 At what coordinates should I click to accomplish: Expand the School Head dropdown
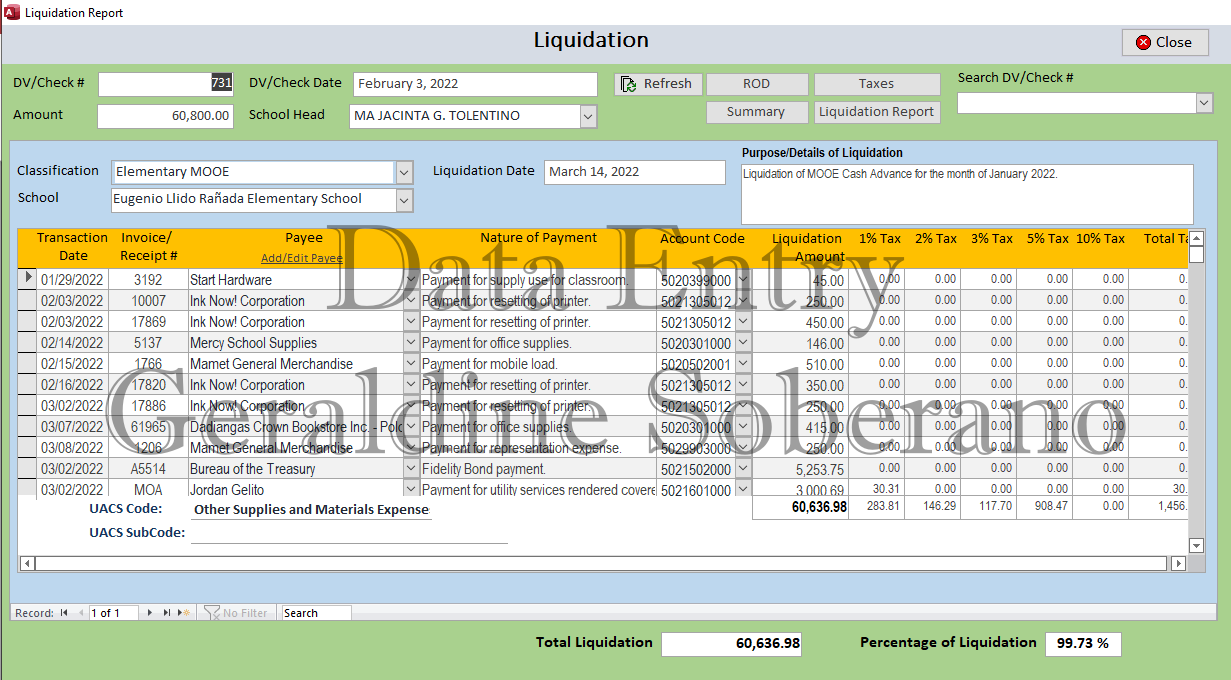(x=588, y=117)
